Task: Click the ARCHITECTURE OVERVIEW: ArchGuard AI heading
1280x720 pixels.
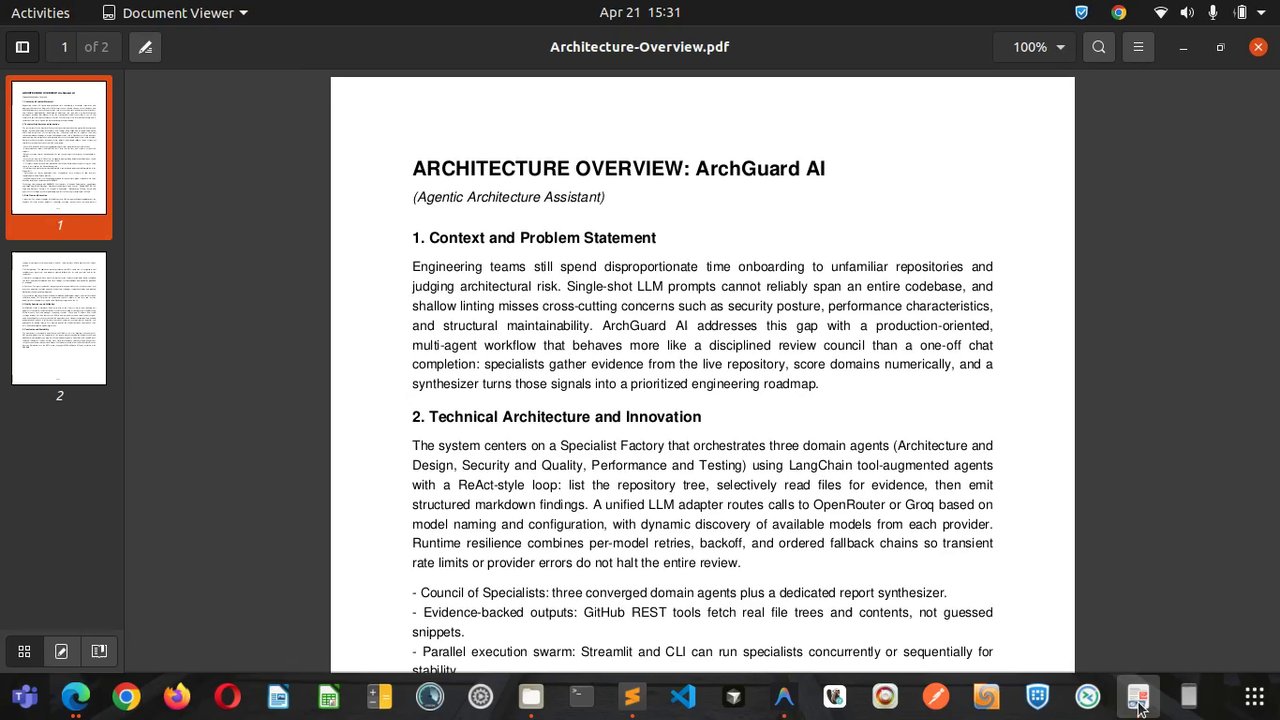Action: [x=619, y=169]
